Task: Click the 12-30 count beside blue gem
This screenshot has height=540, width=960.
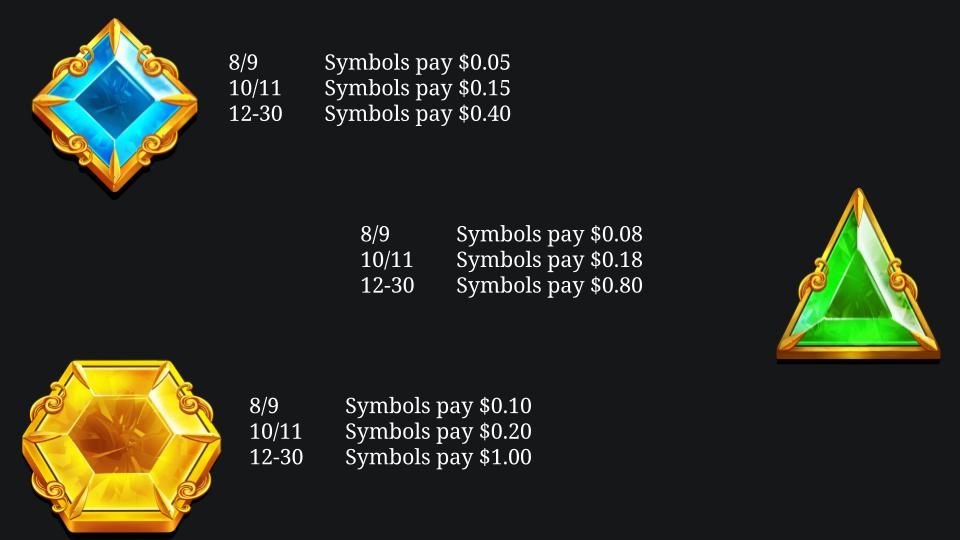Action: (x=255, y=114)
